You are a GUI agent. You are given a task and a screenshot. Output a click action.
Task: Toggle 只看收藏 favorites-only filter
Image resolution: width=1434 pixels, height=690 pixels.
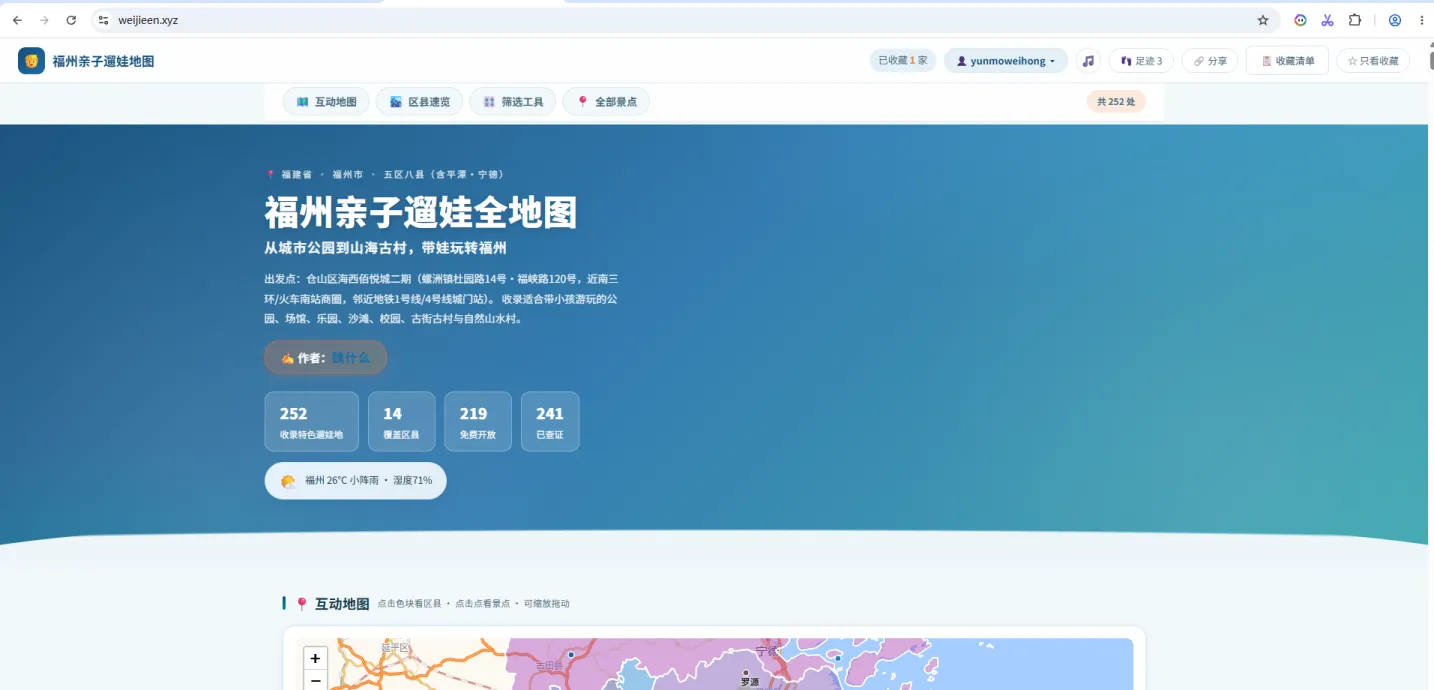pyautogui.click(x=1373, y=61)
